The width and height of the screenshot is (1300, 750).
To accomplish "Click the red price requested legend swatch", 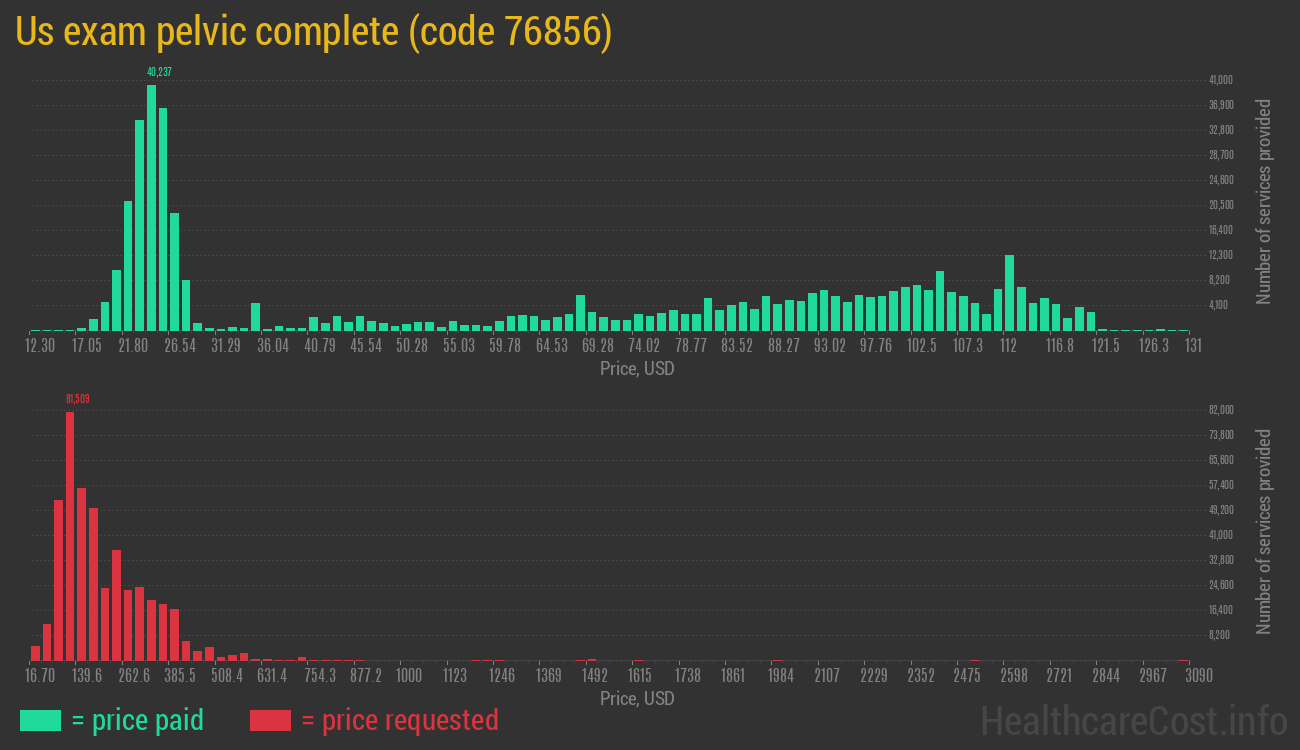I will pos(270,720).
